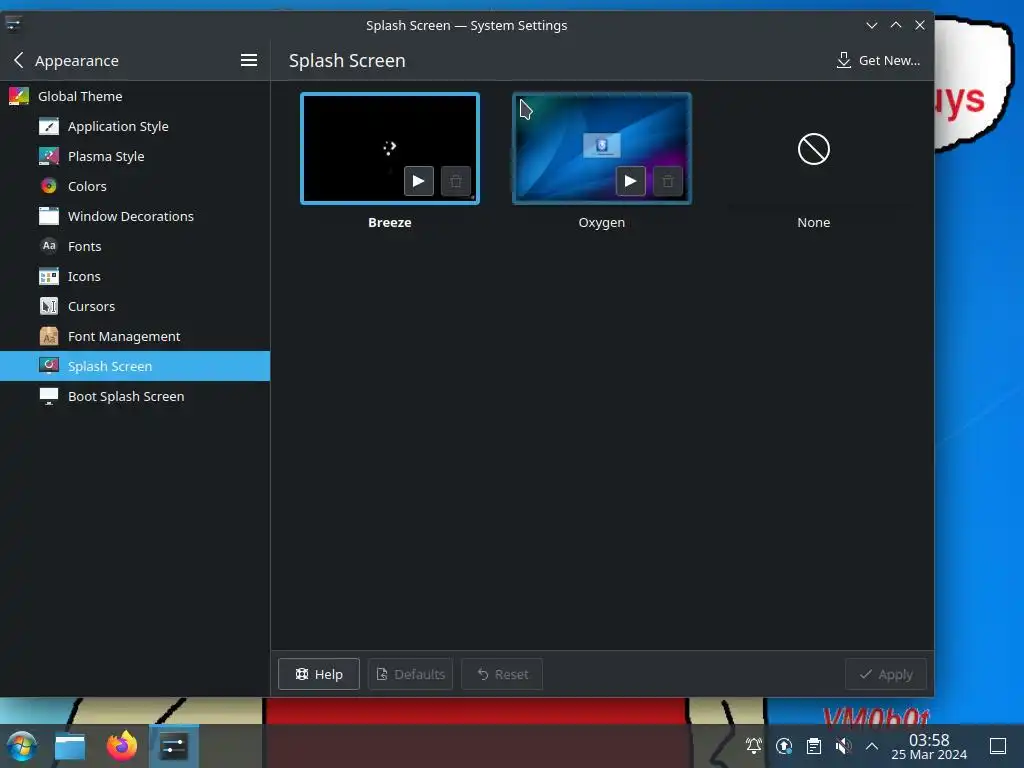Image resolution: width=1024 pixels, height=768 pixels.
Task: Click the Icons grid icon
Action: 49,276
